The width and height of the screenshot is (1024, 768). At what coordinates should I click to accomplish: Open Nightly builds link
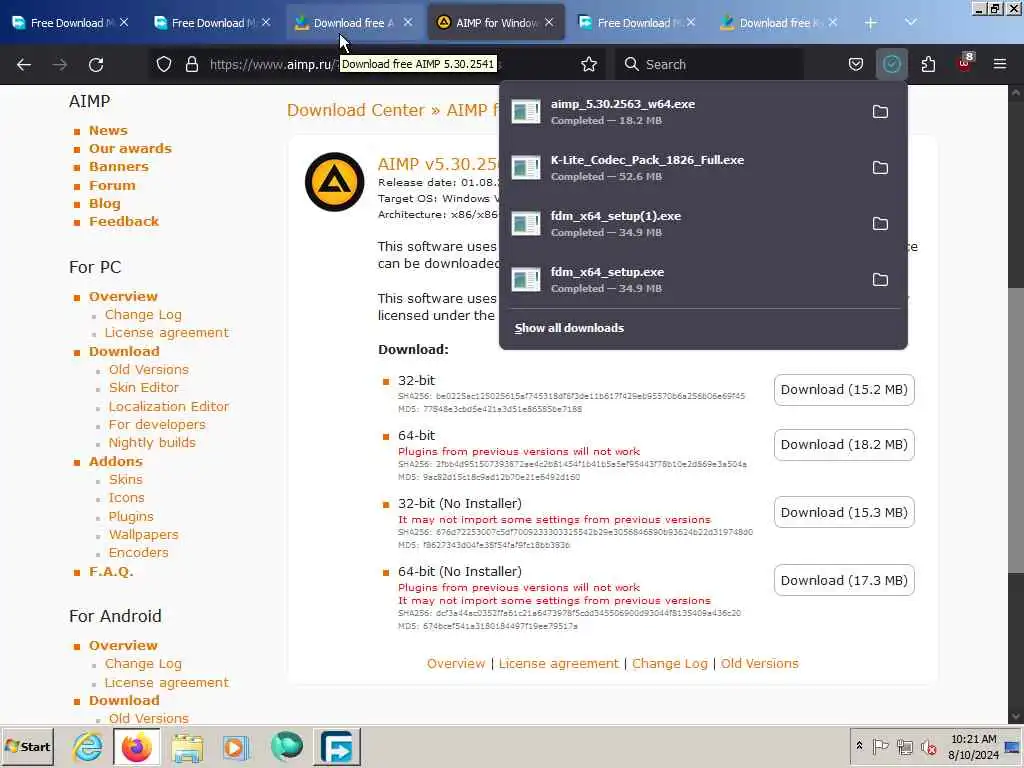coord(152,442)
